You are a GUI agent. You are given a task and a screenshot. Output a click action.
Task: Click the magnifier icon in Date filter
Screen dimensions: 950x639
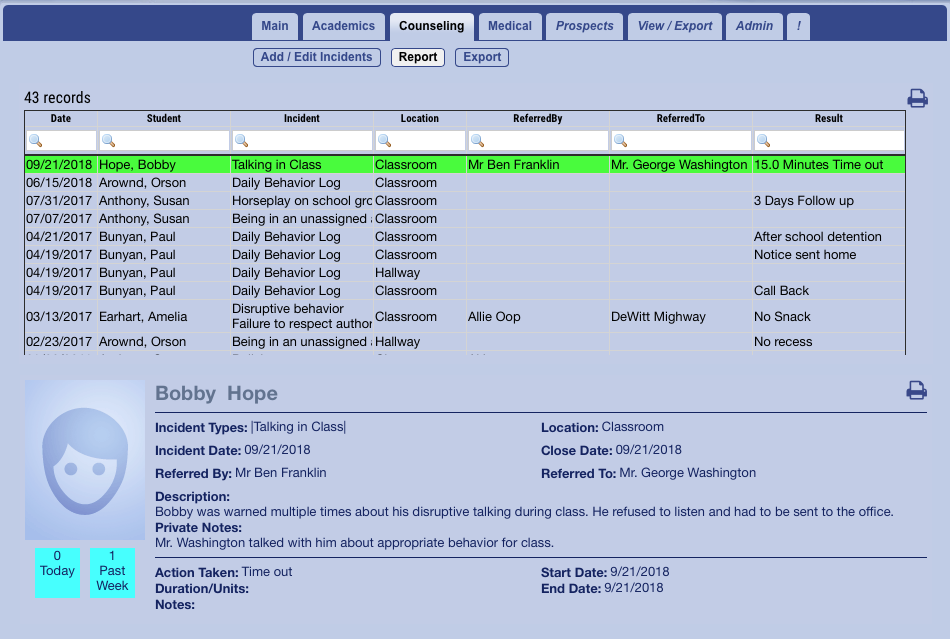pyautogui.click(x=35, y=141)
